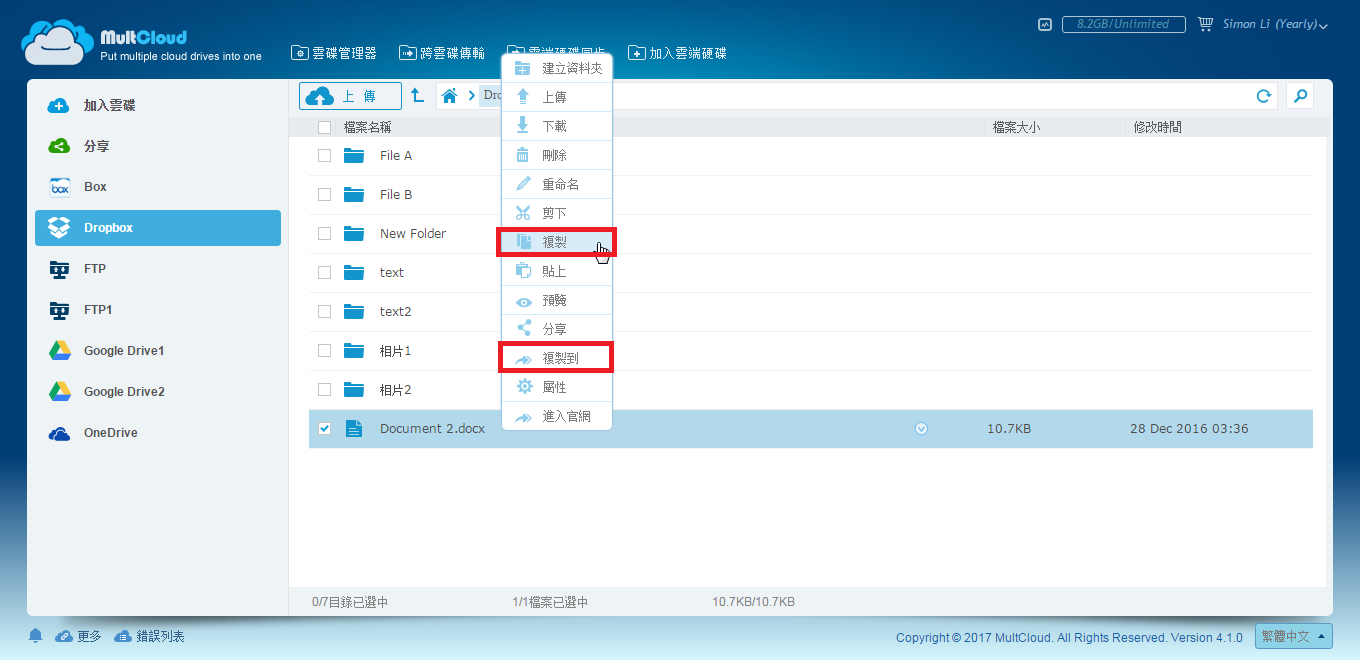
Task: Open Document 2.docx row dropdown arrow
Action: click(921, 429)
